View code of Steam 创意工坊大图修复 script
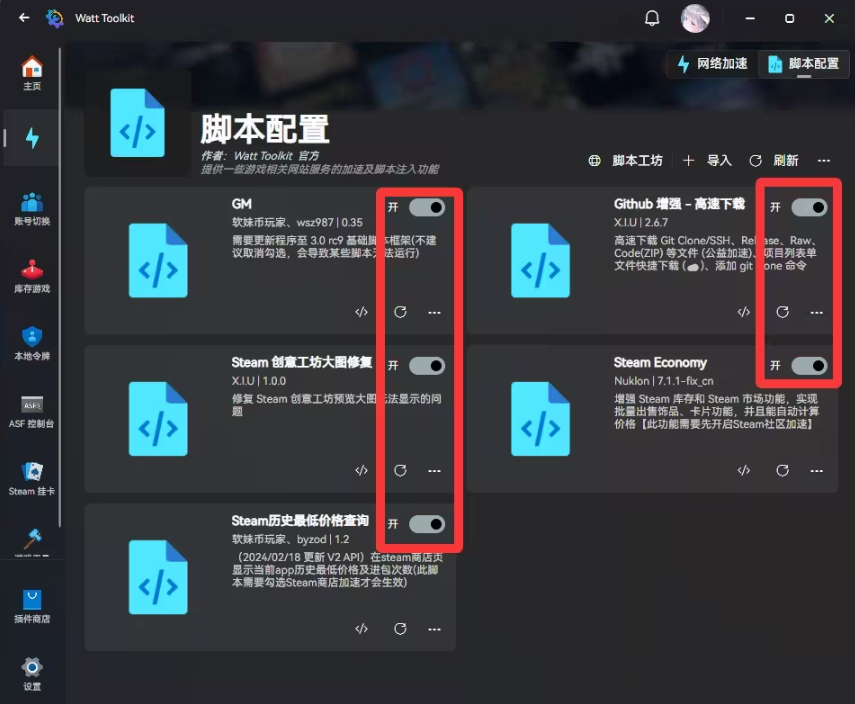Image resolution: width=855 pixels, height=704 pixels. point(362,471)
